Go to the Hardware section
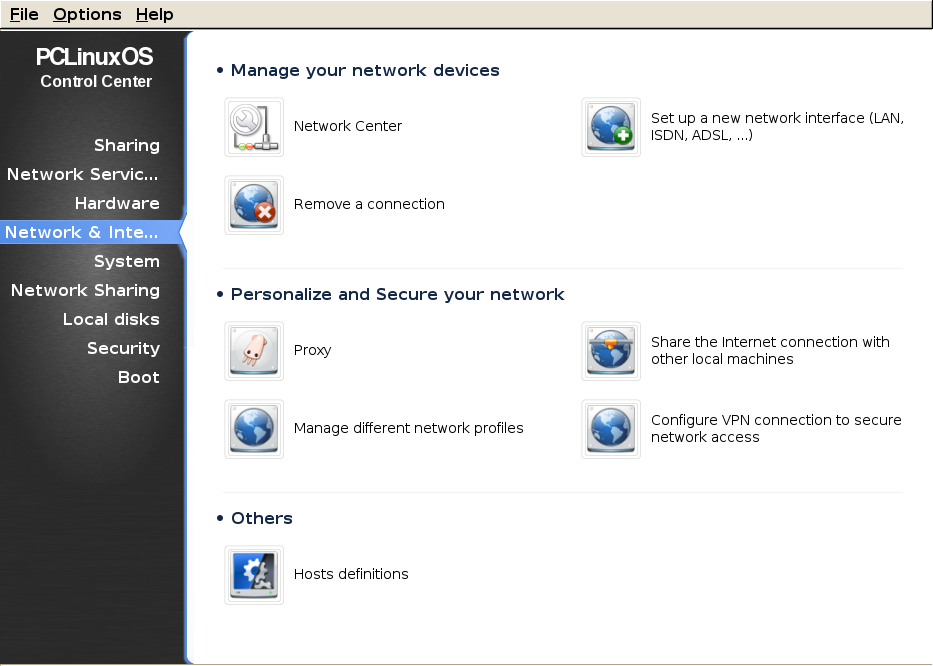933x666 pixels. pos(117,204)
